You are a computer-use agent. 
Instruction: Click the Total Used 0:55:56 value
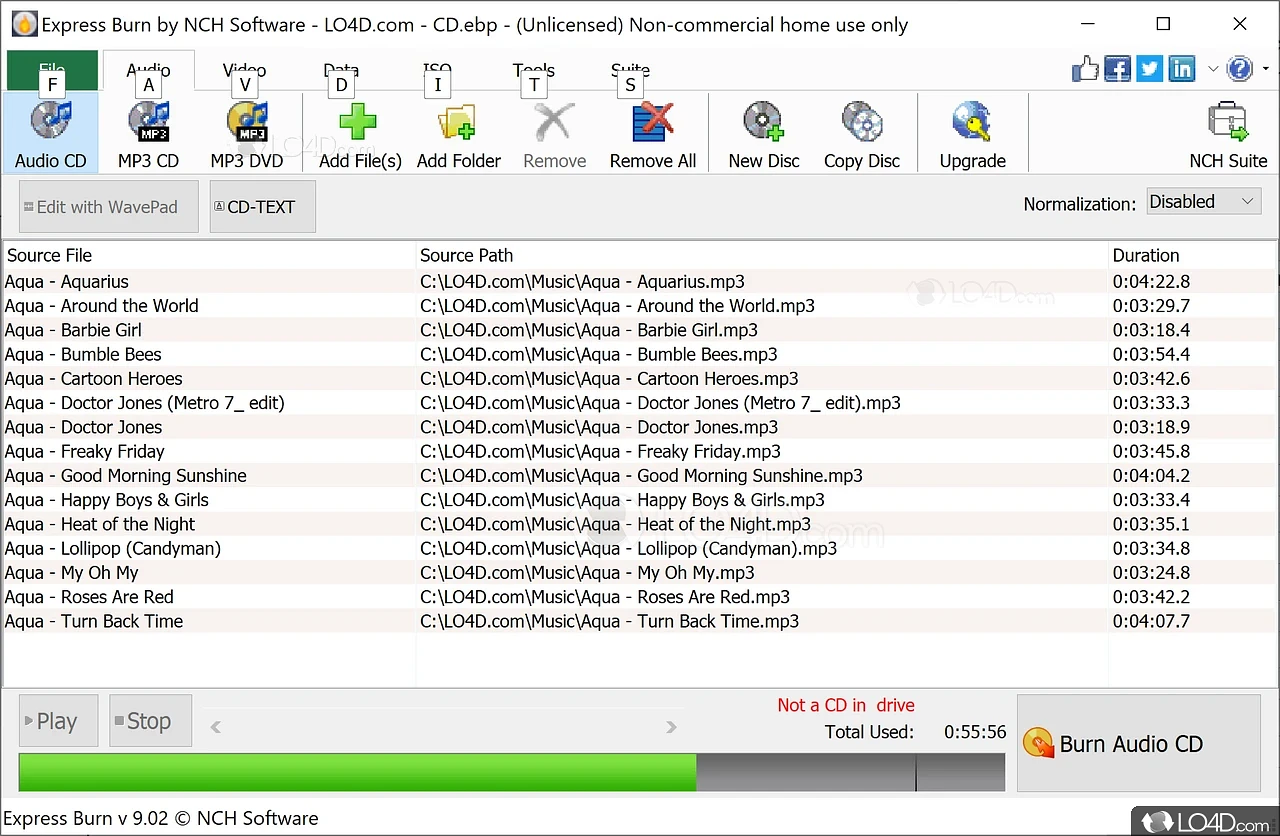pos(975,732)
